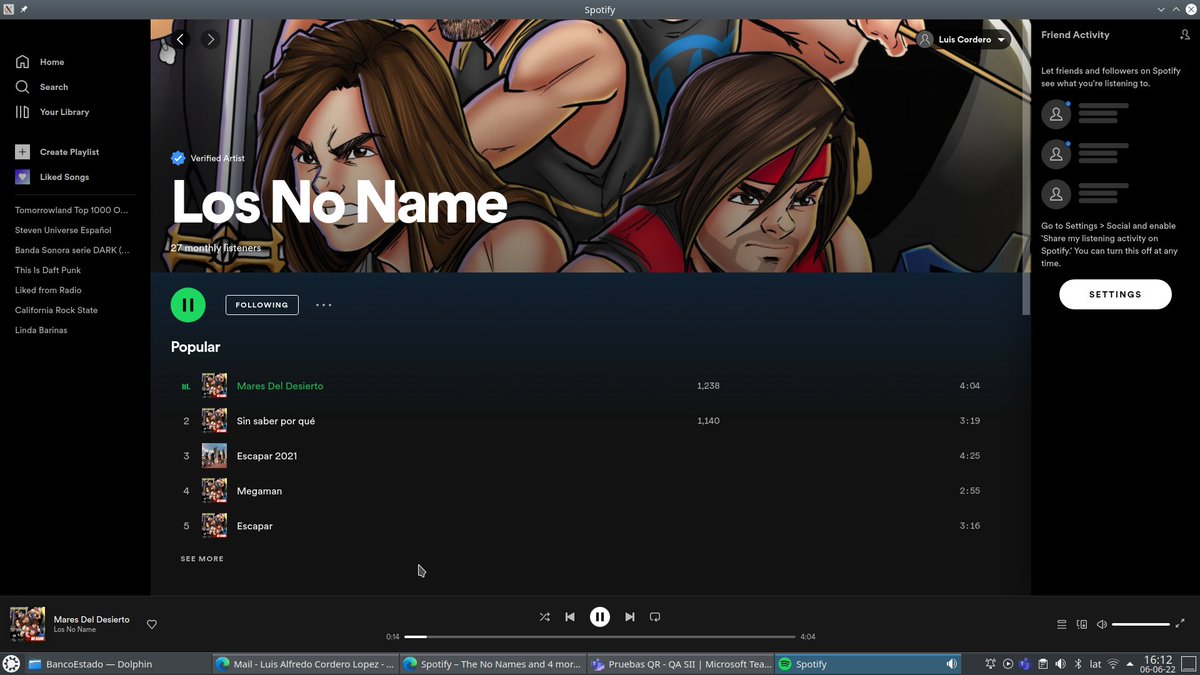Open the Steven Universe Español playlist
1200x675 pixels.
tap(63, 230)
